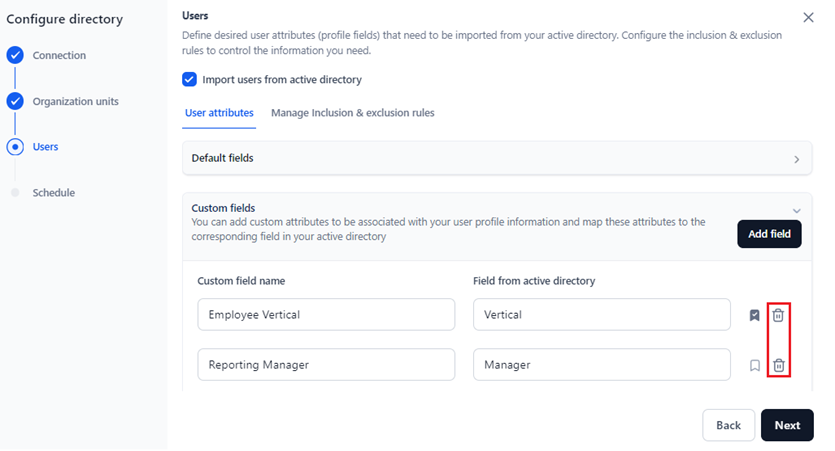Go to Connection step
Screen dimensions: 835x451
point(59,55)
